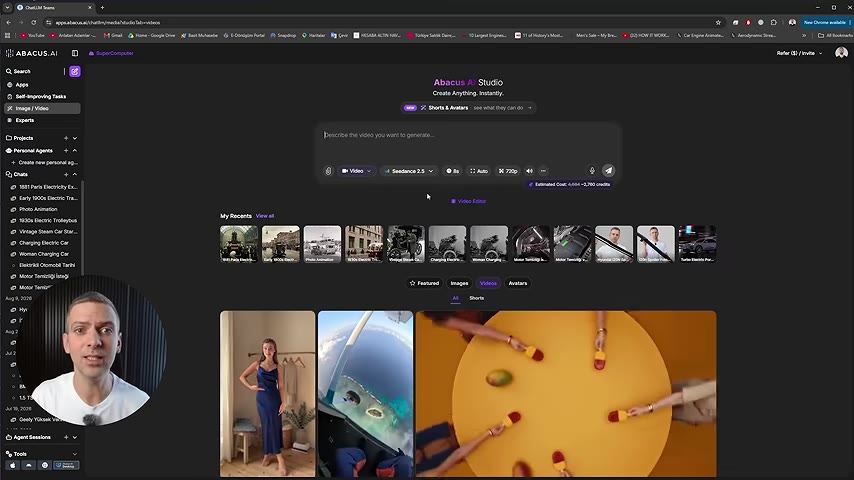The image size is (854, 480).
Task: Open the YouTube bookmark
Action: point(33,35)
